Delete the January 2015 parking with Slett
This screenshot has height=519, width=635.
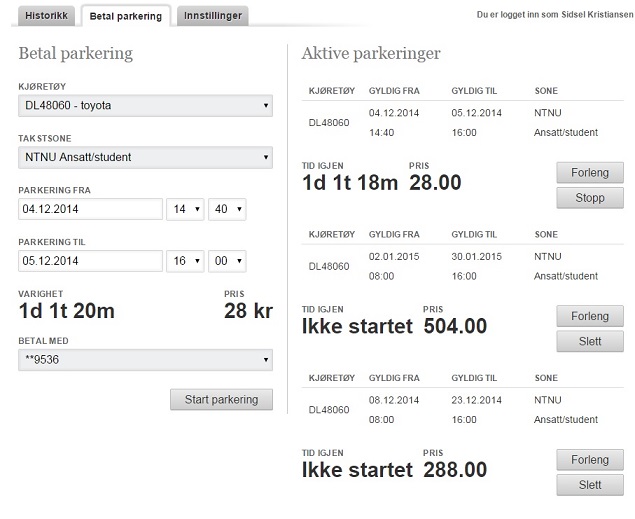[590, 341]
